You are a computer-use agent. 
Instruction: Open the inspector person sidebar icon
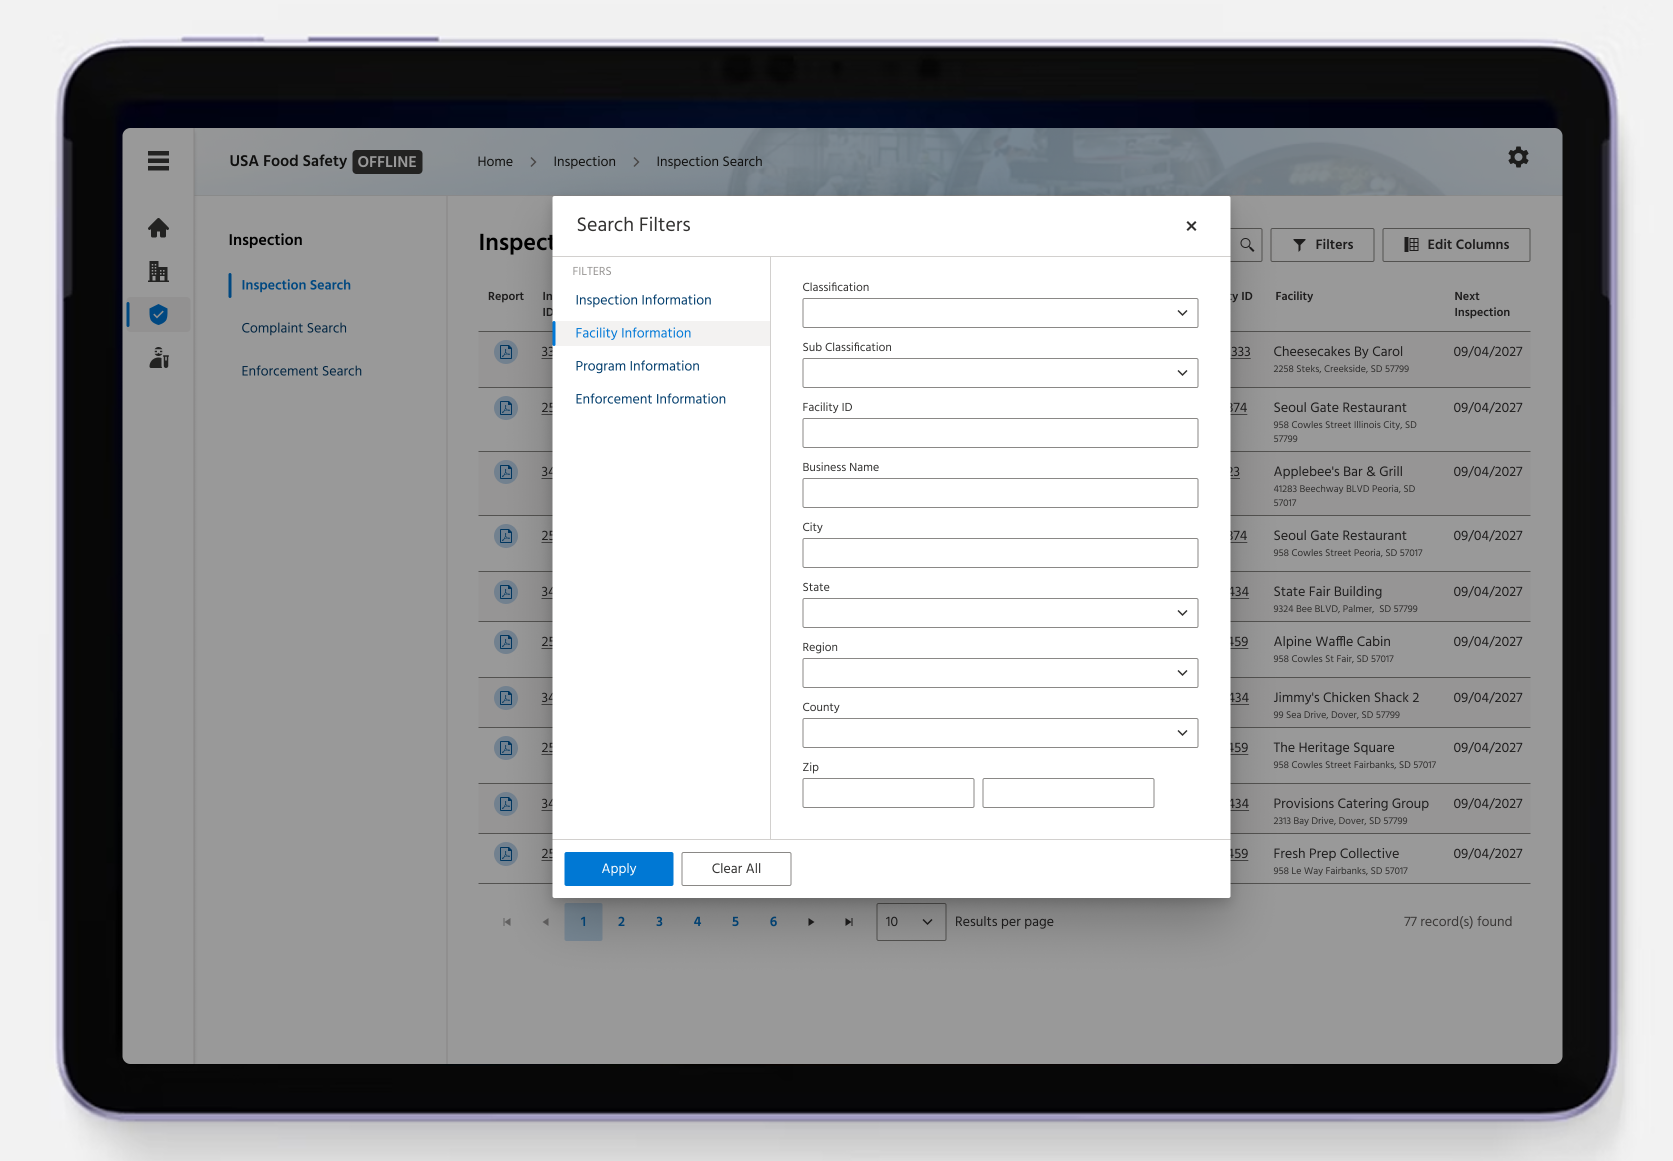(x=158, y=358)
